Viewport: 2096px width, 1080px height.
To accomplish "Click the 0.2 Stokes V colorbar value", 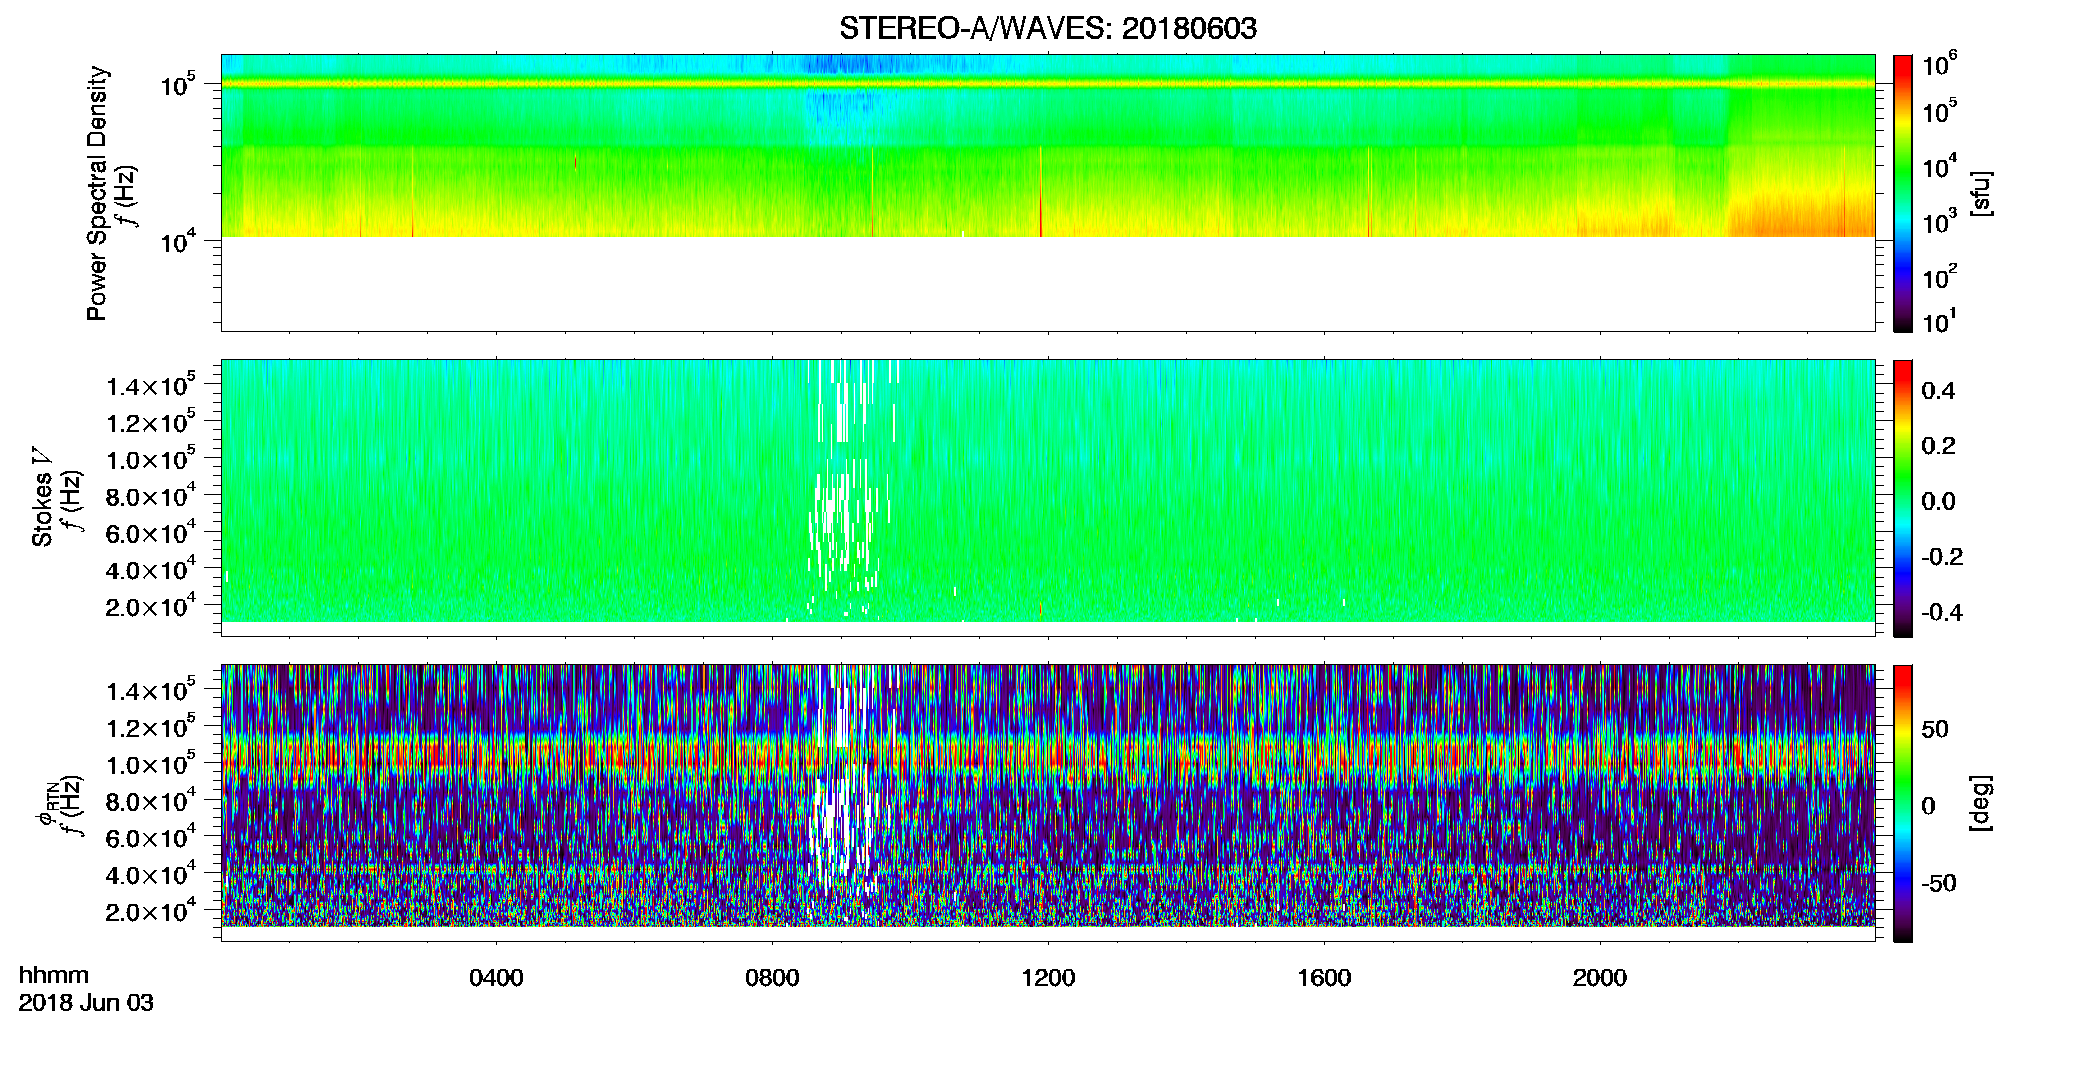I will pos(1938,446).
